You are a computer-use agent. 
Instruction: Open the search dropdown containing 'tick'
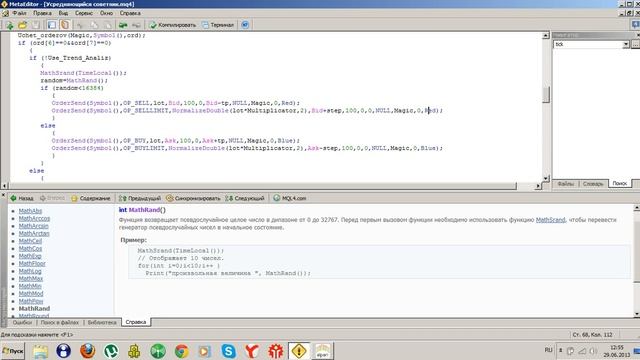(x=626, y=44)
